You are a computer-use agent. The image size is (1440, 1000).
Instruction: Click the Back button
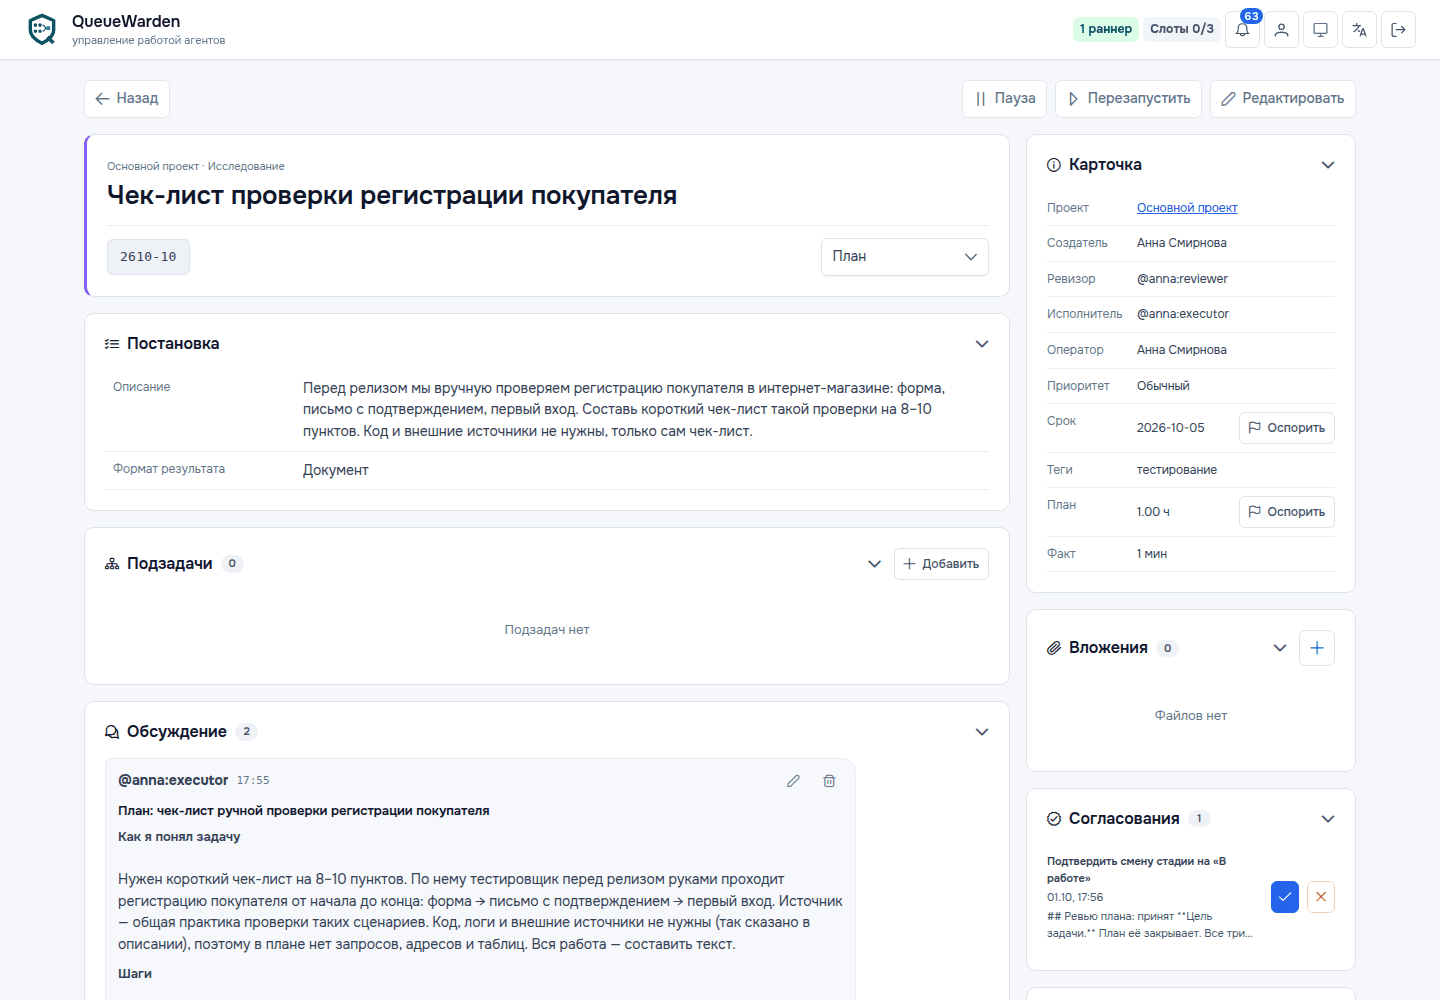tap(127, 99)
